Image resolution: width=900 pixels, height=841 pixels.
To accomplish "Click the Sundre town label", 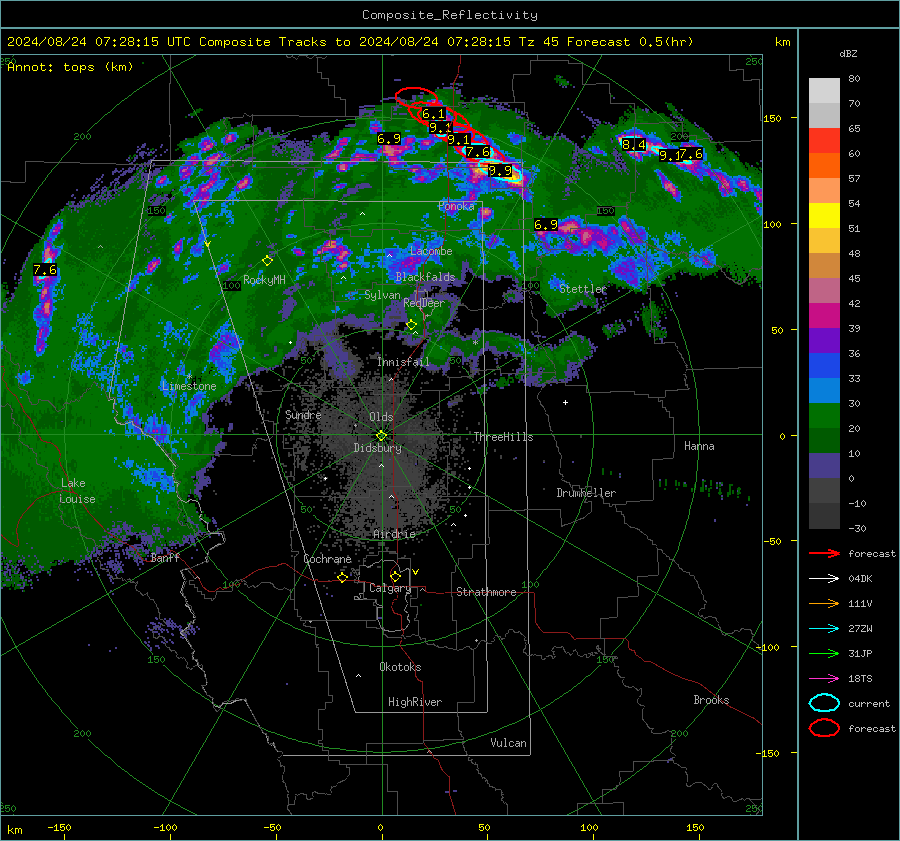I will (303, 414).
